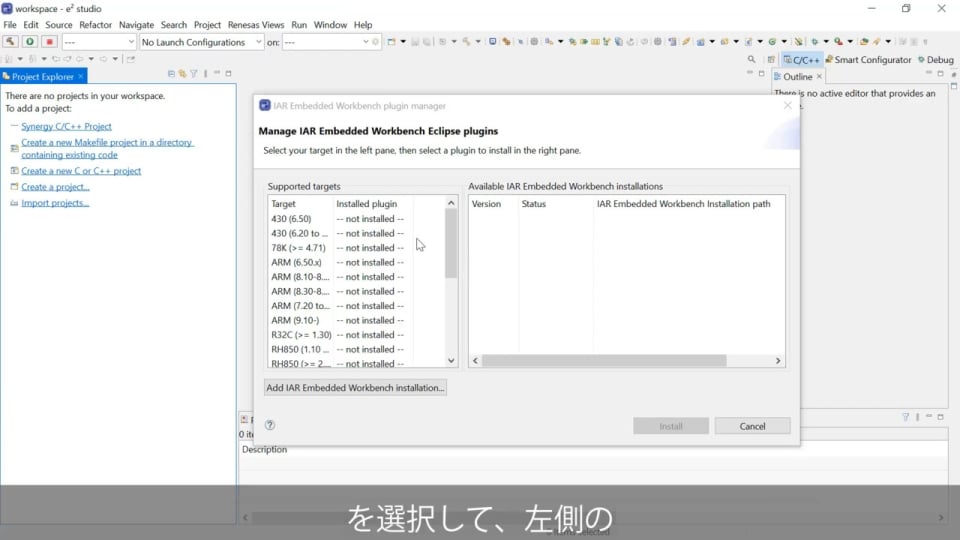Click Collapse All in Project Explorer
The height and width of the screenshot is (540, 960).
[x=171, y=73]
